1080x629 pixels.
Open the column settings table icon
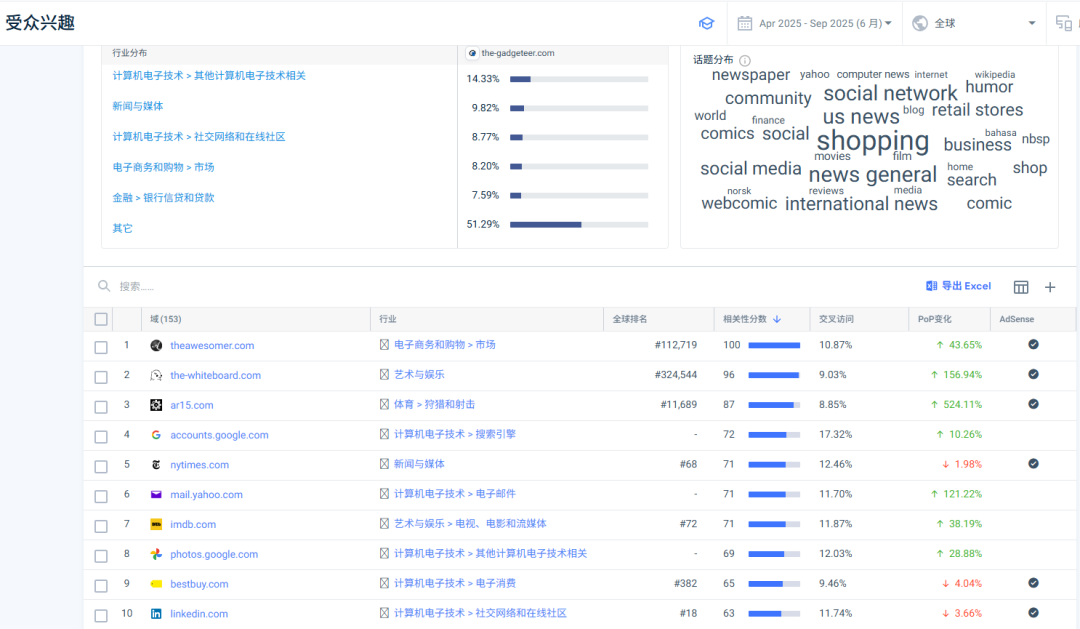point(1021,287)
